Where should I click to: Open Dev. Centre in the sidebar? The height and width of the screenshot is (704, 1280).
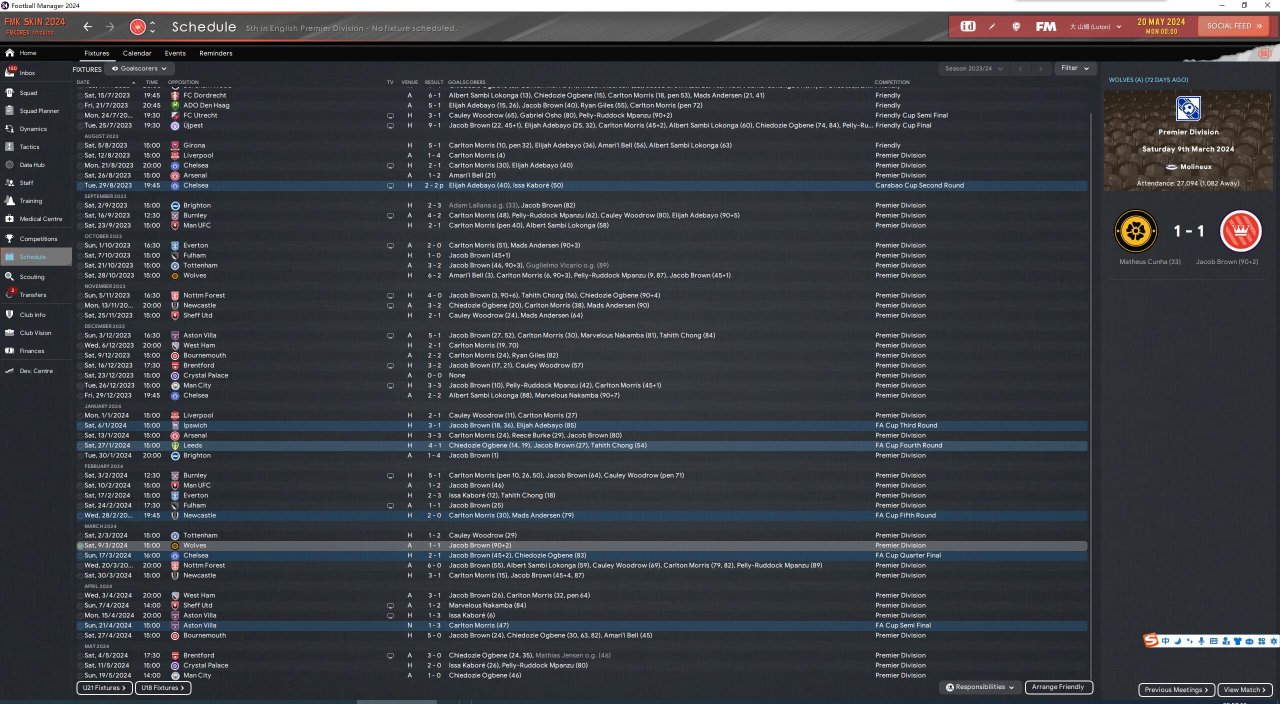click(x=34, y=371)
